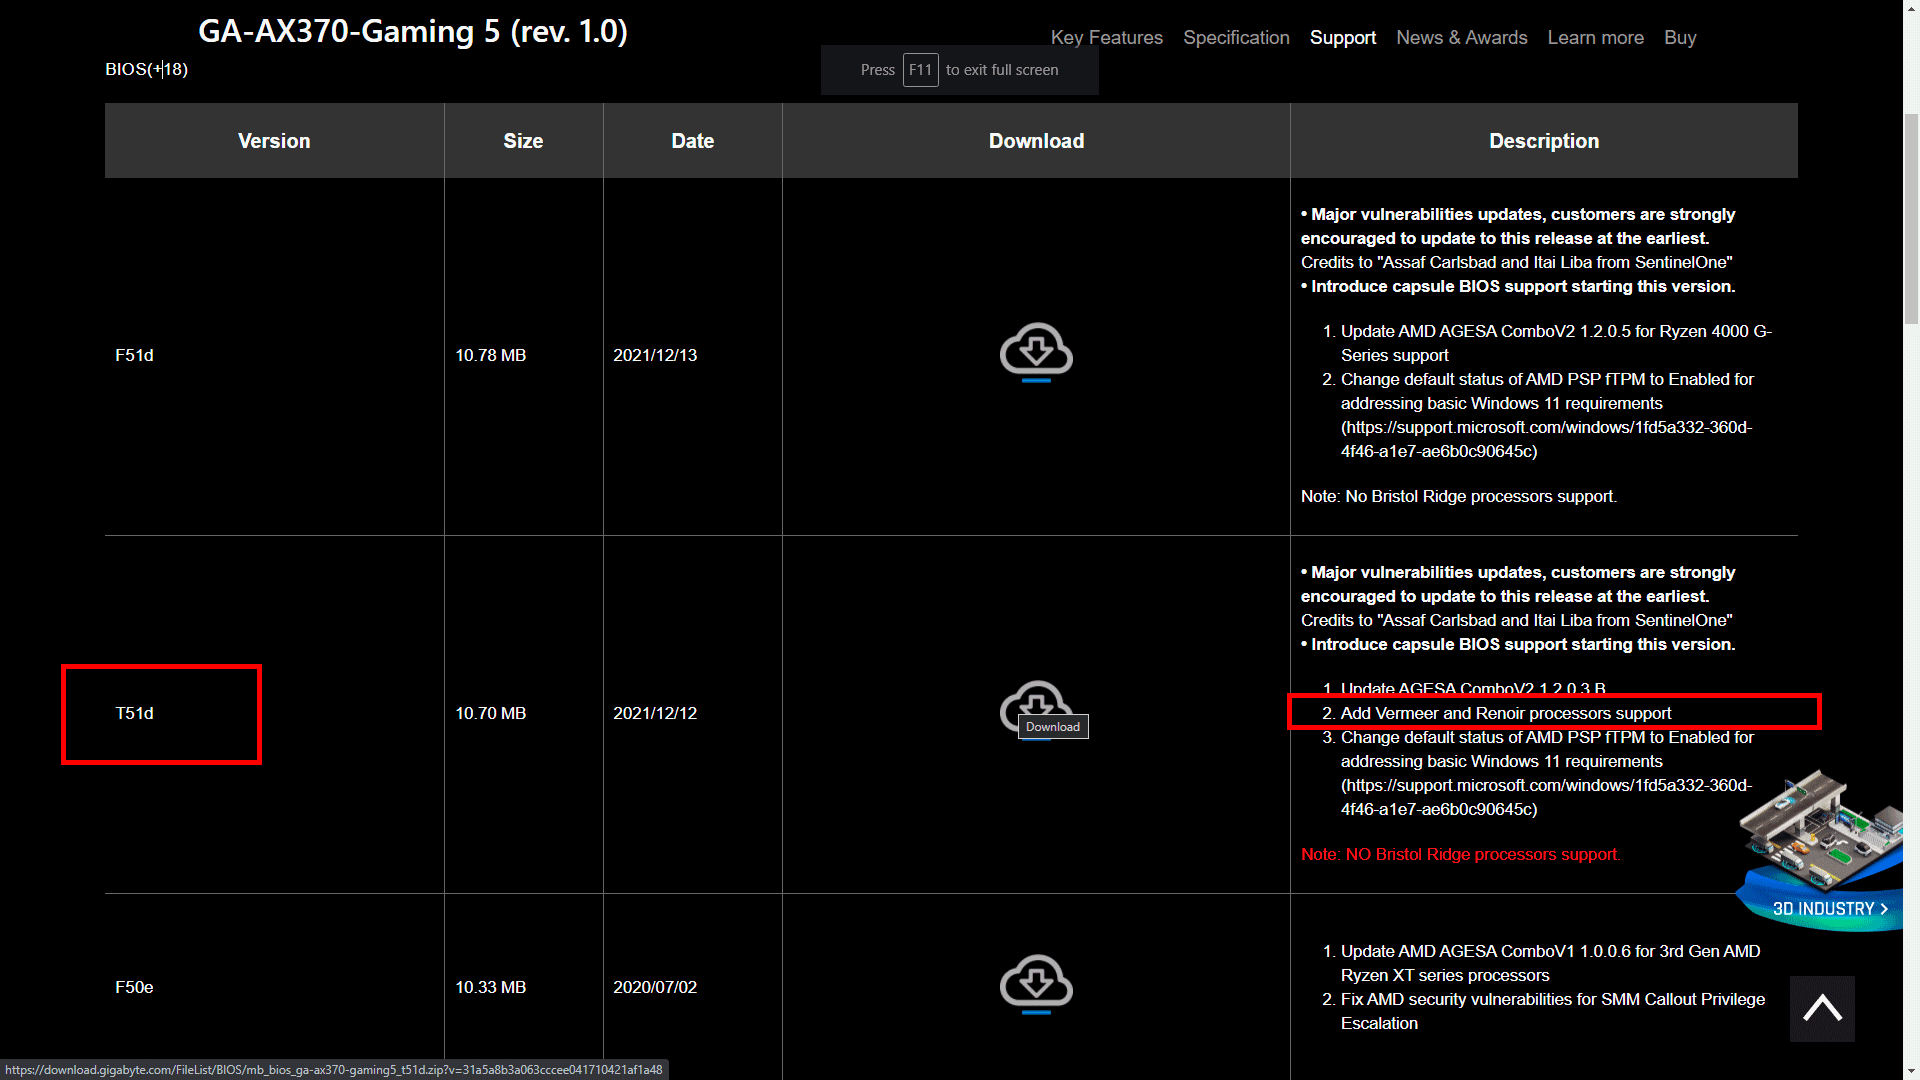Viewport: 1920px width, 1080px height.
Task: Open the Key Features tab
Action: tap(1106, 38)
